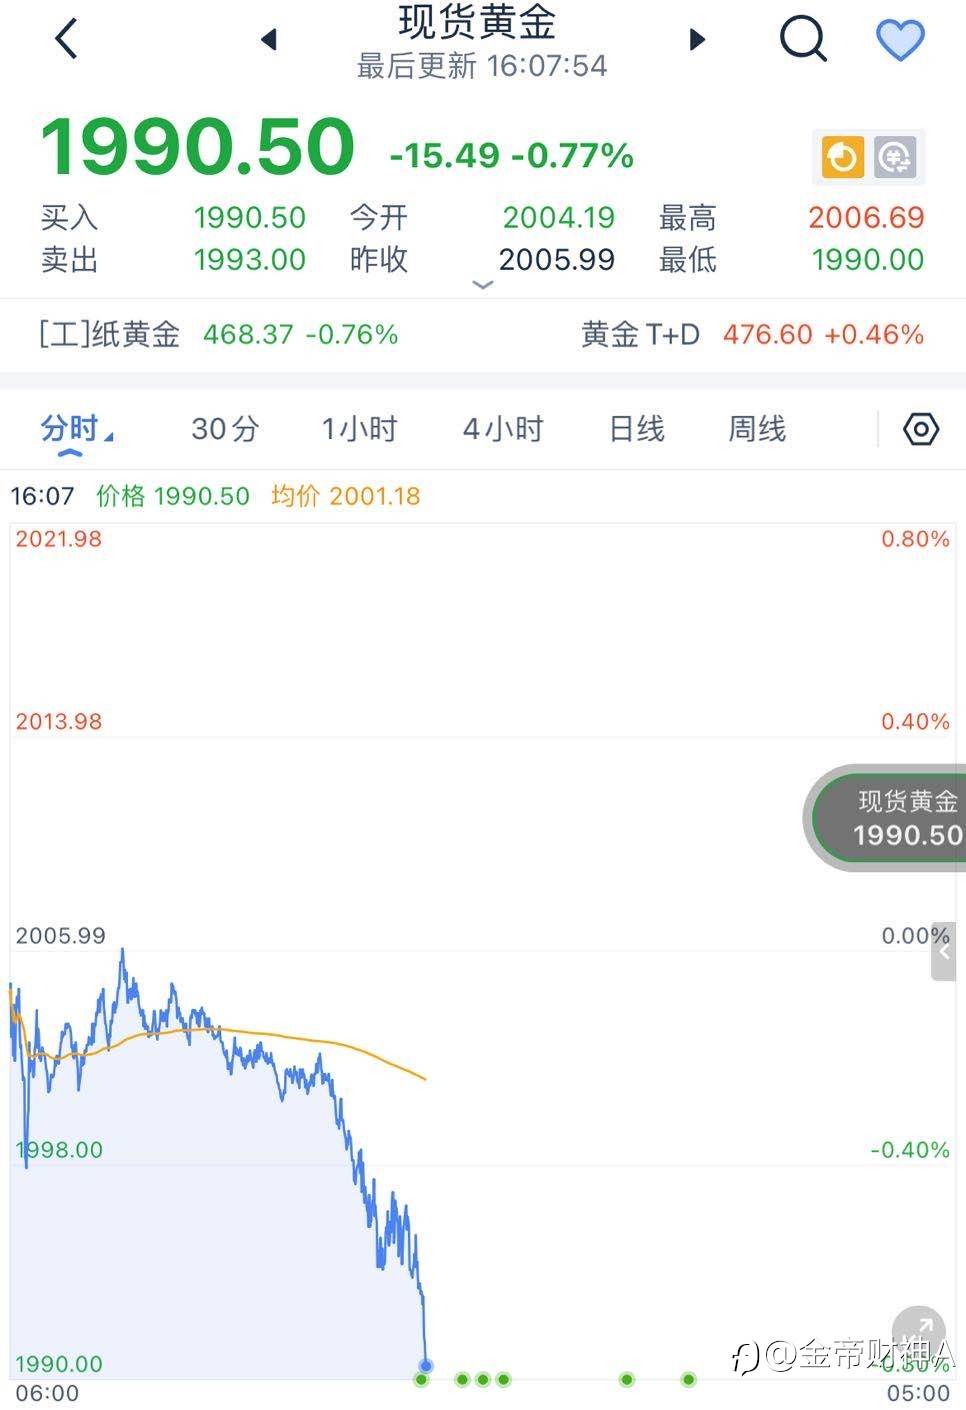Open search with the magnifier icon
Image resolution: width=966 pixels, height=1410 pixels.
click(802, 40)
